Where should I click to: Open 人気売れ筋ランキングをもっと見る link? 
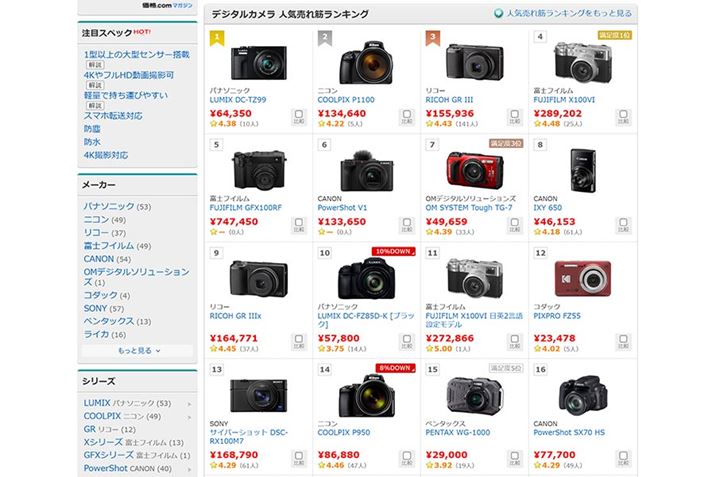(569, 13)
